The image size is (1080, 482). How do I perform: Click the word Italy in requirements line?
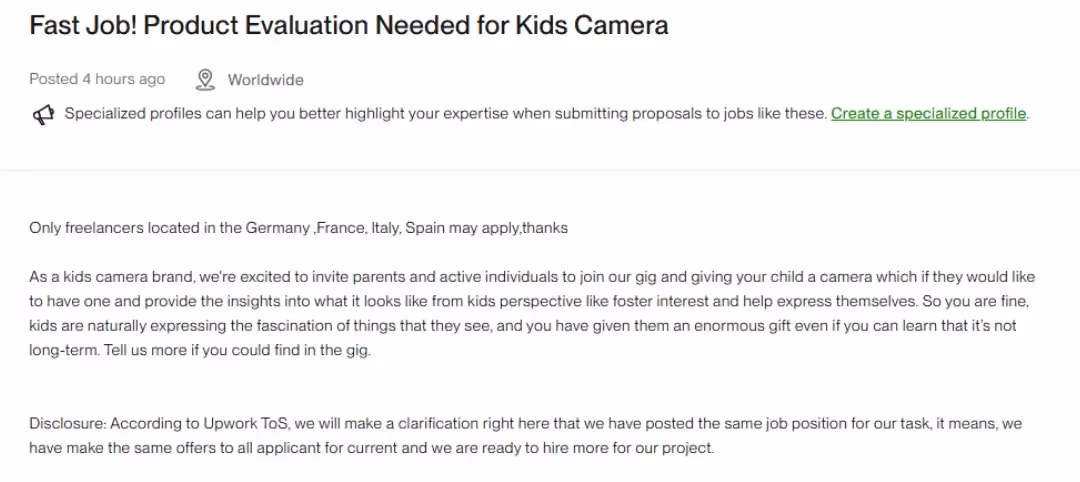385,228
